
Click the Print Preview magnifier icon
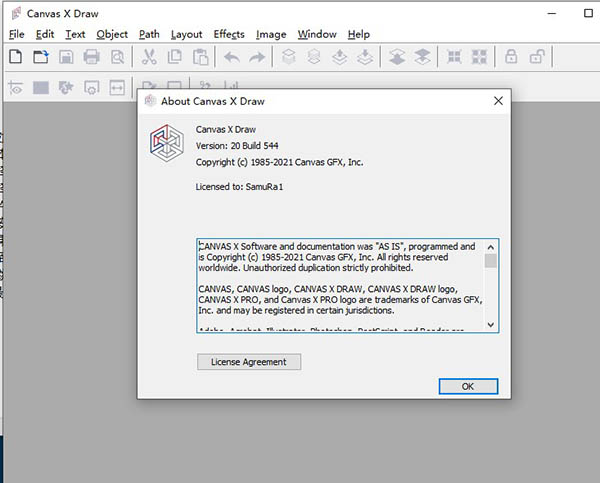(x=117, y=57)
